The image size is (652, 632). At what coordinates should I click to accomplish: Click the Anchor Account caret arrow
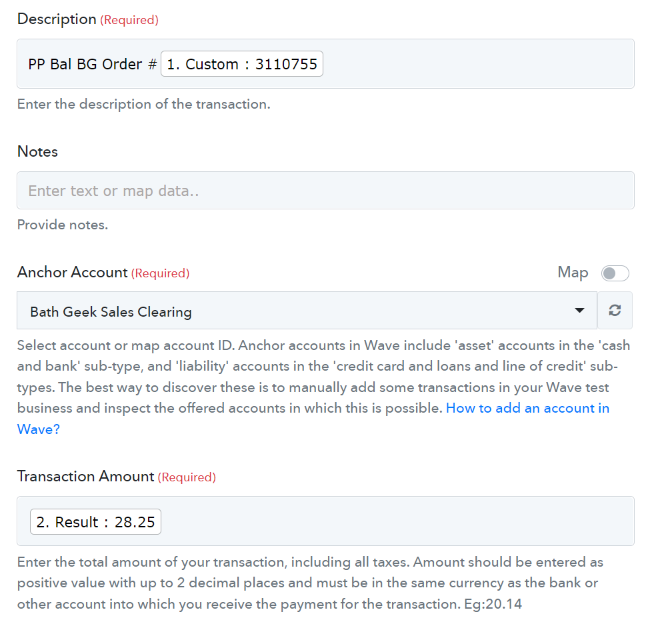pos(579,310)
